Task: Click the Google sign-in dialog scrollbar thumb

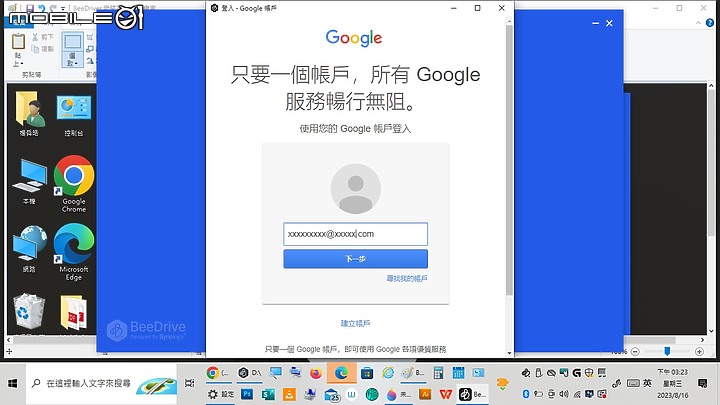Action: click(509, 161)
